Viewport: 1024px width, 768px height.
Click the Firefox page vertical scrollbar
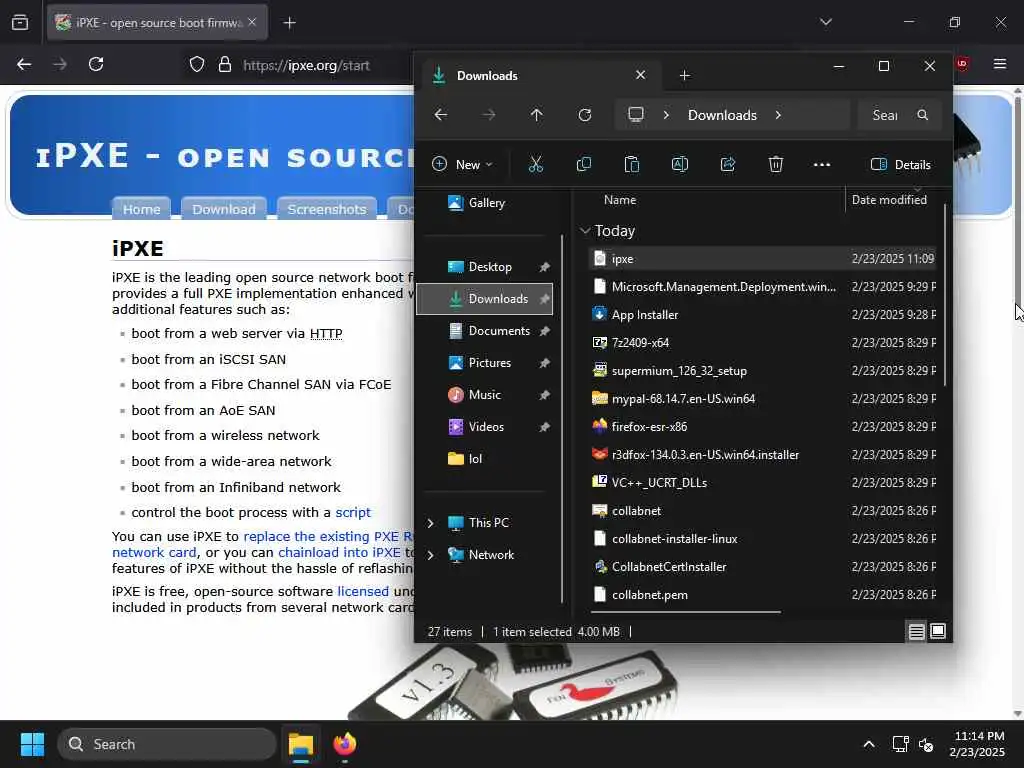[1017, 202]
